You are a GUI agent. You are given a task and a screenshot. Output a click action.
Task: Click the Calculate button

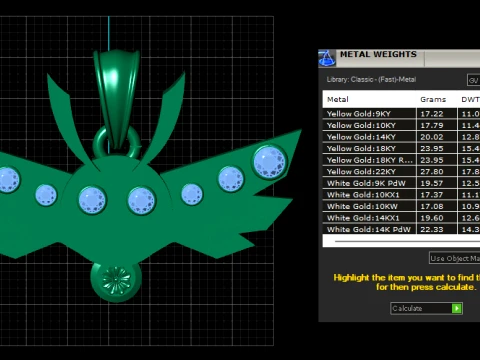pyautogui.click(x=426, y=308)
